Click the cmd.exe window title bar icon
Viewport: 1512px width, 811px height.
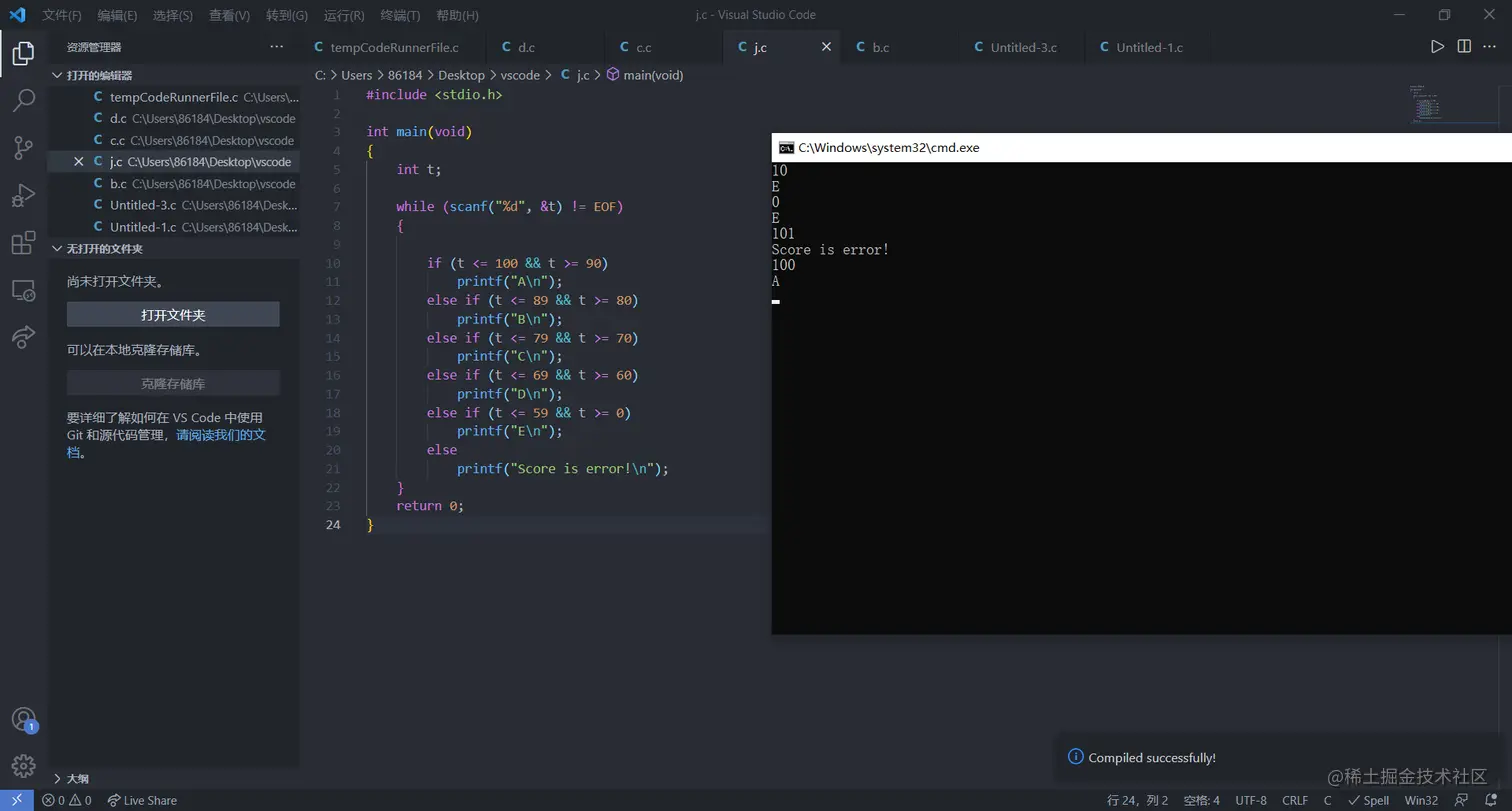pyautogui.click(x=787, y=147)
